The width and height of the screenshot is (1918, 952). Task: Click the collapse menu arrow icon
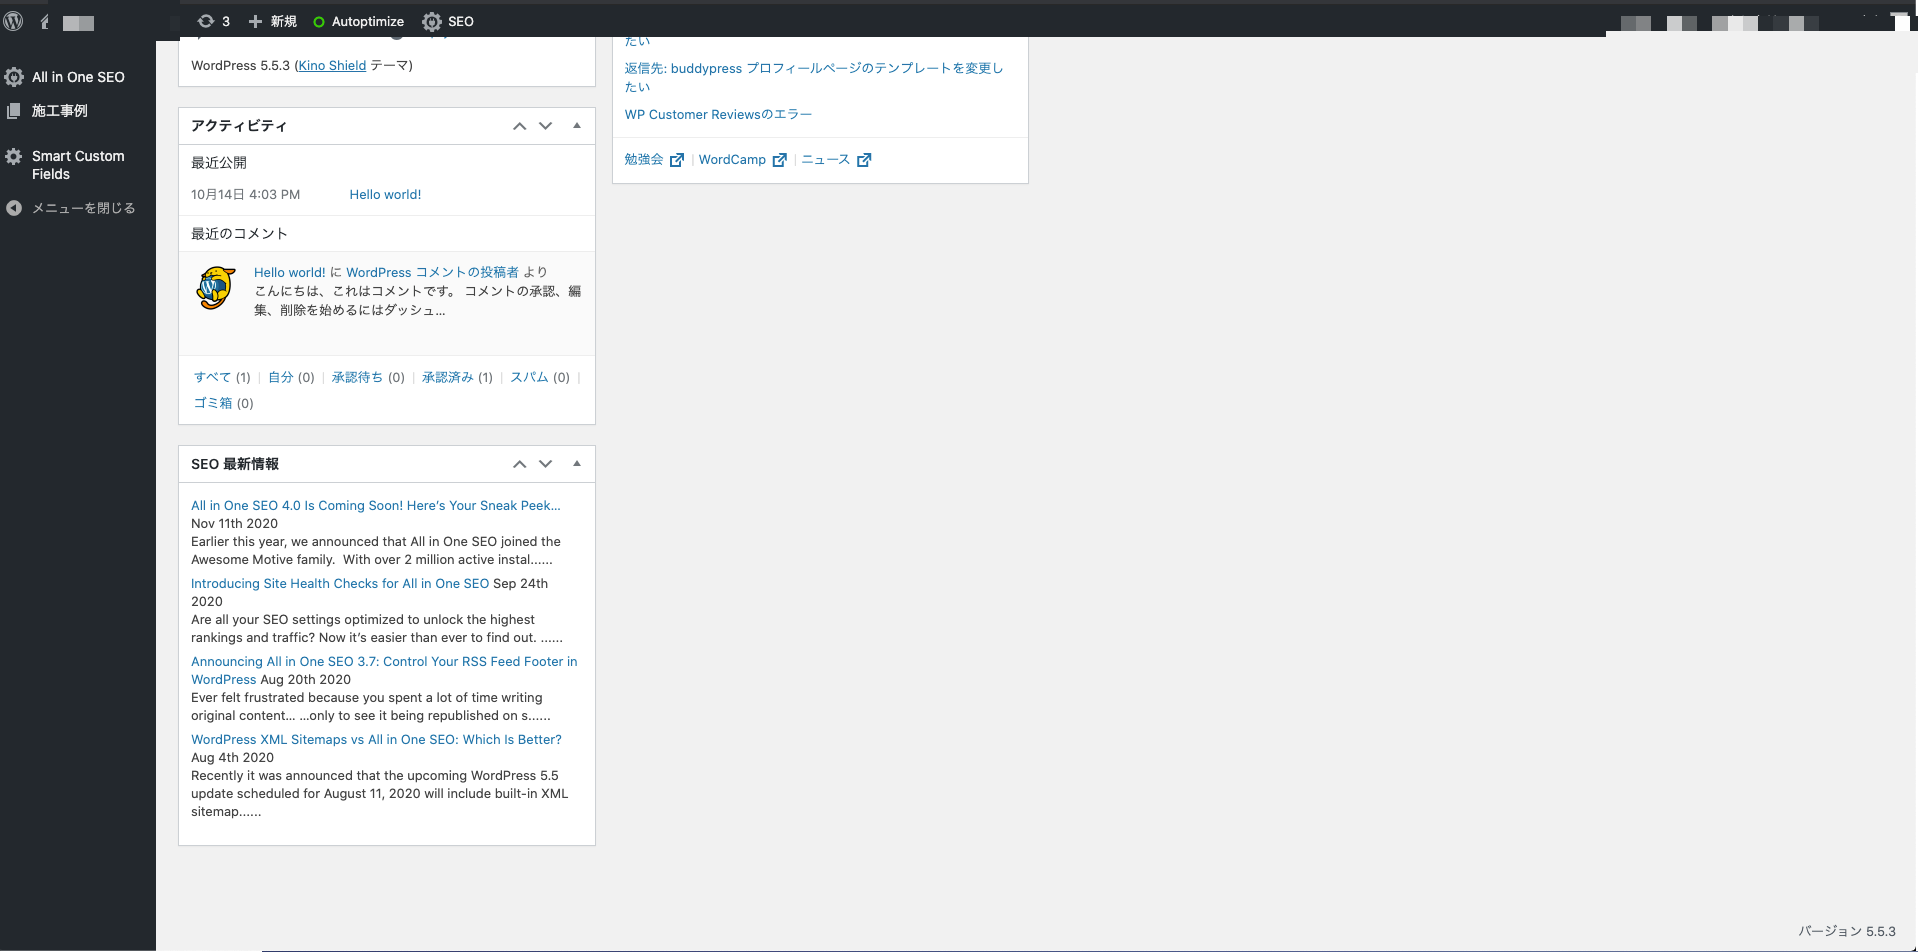pos(14,208)
